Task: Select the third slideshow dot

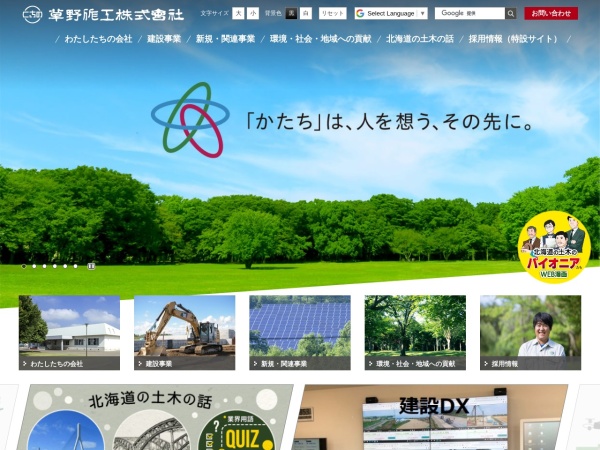Action: [44, 266]
